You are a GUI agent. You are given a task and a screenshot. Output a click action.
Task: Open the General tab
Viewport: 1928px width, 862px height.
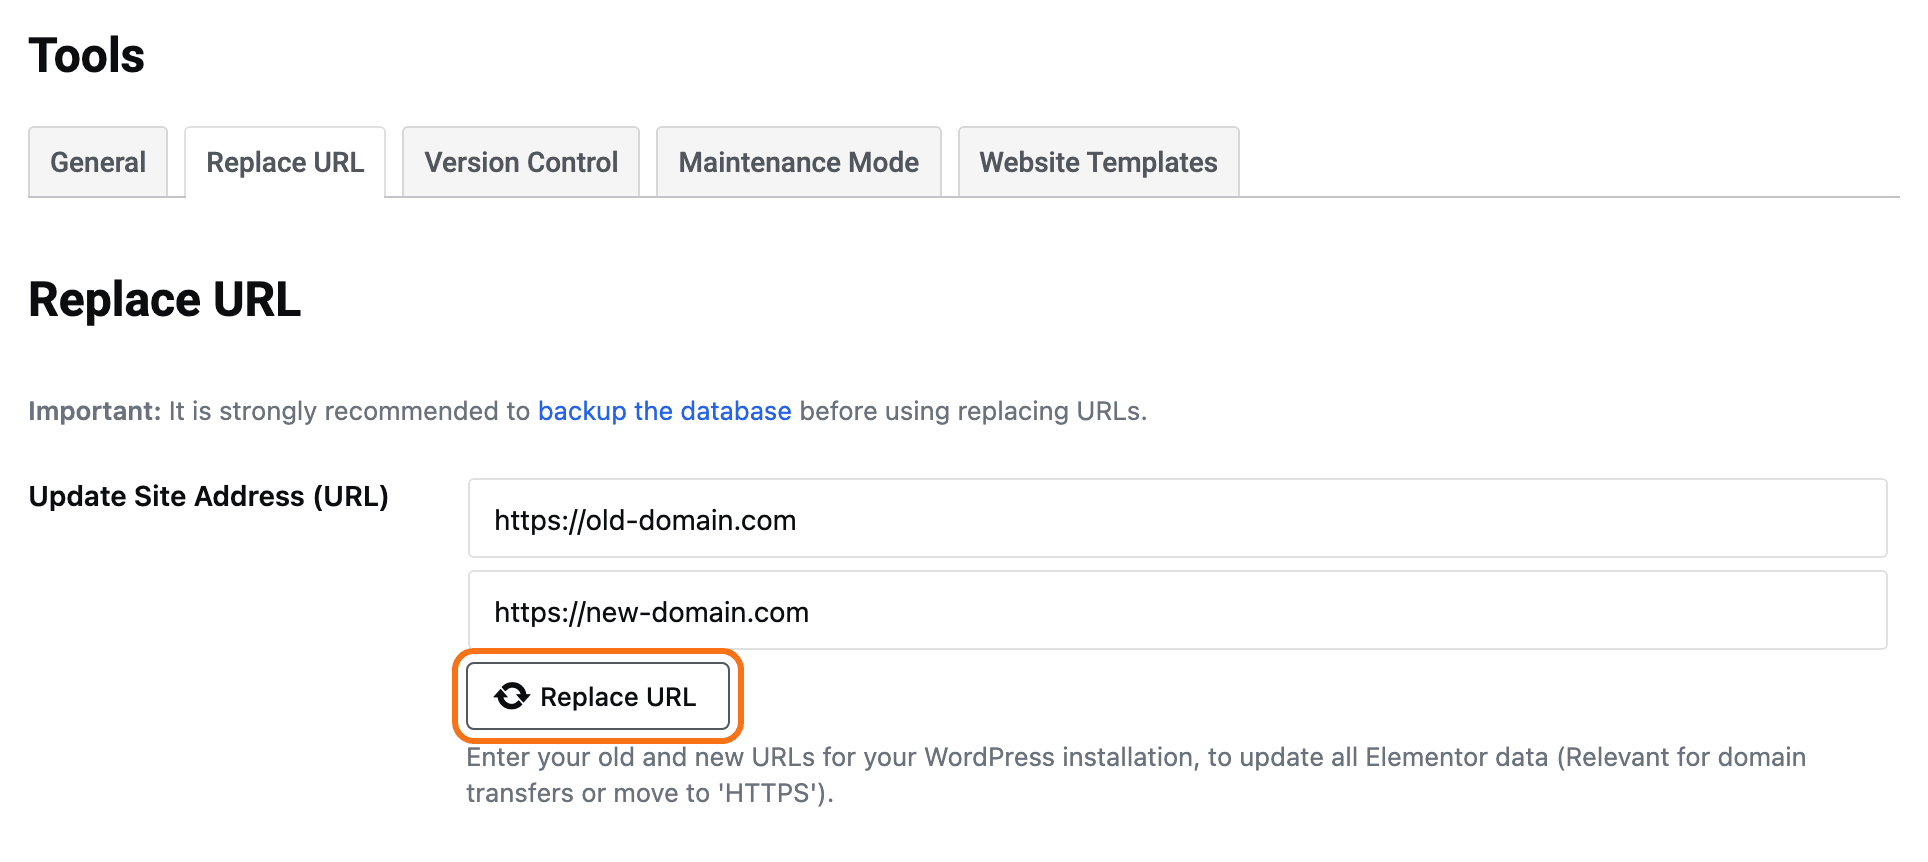pyautogui.click(x=98, y=162)
